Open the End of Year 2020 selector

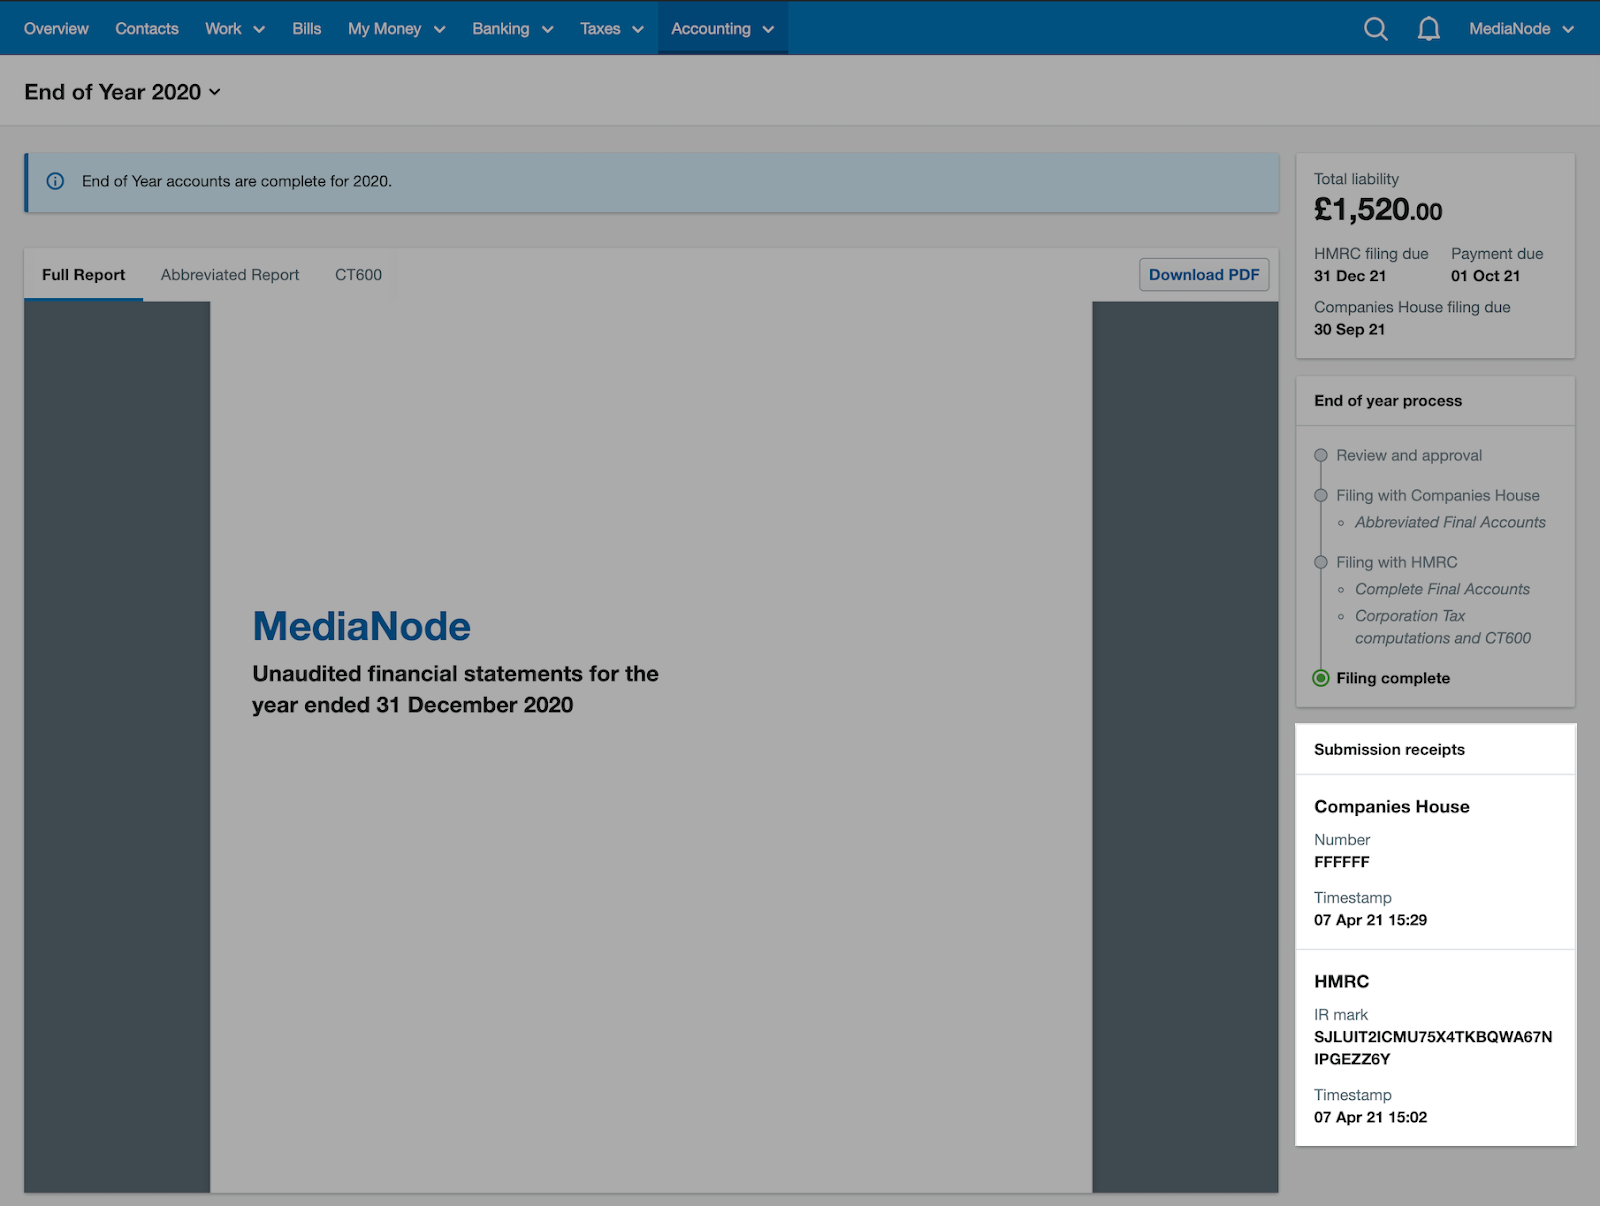[122, 92]
